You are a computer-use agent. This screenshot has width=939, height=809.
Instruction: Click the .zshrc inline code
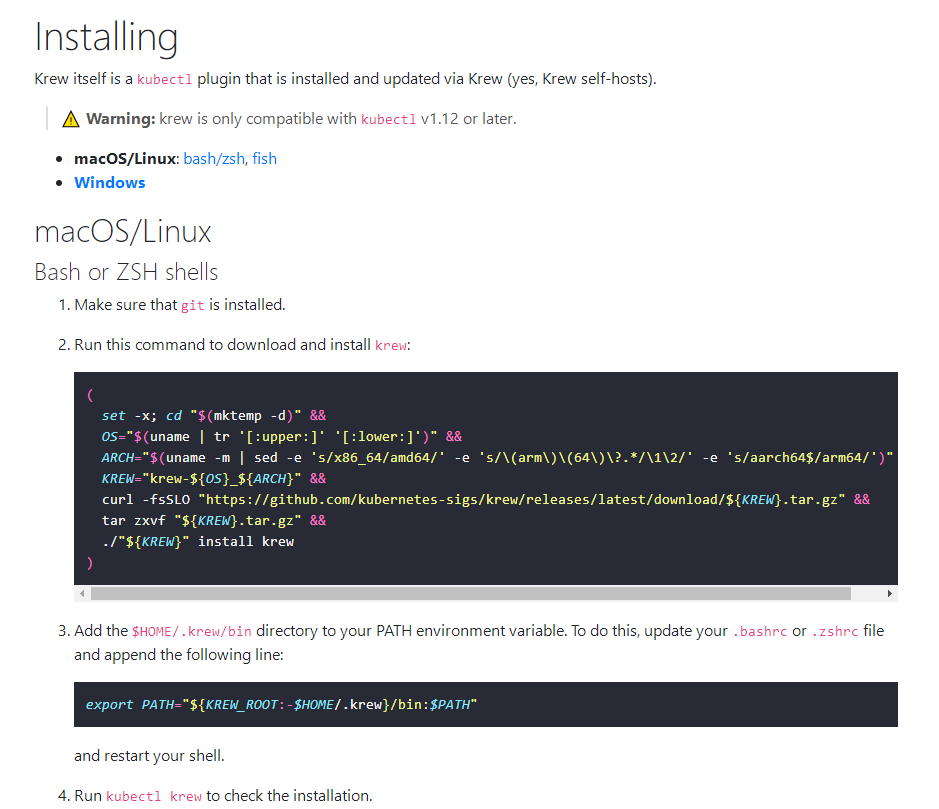point(835,631)
